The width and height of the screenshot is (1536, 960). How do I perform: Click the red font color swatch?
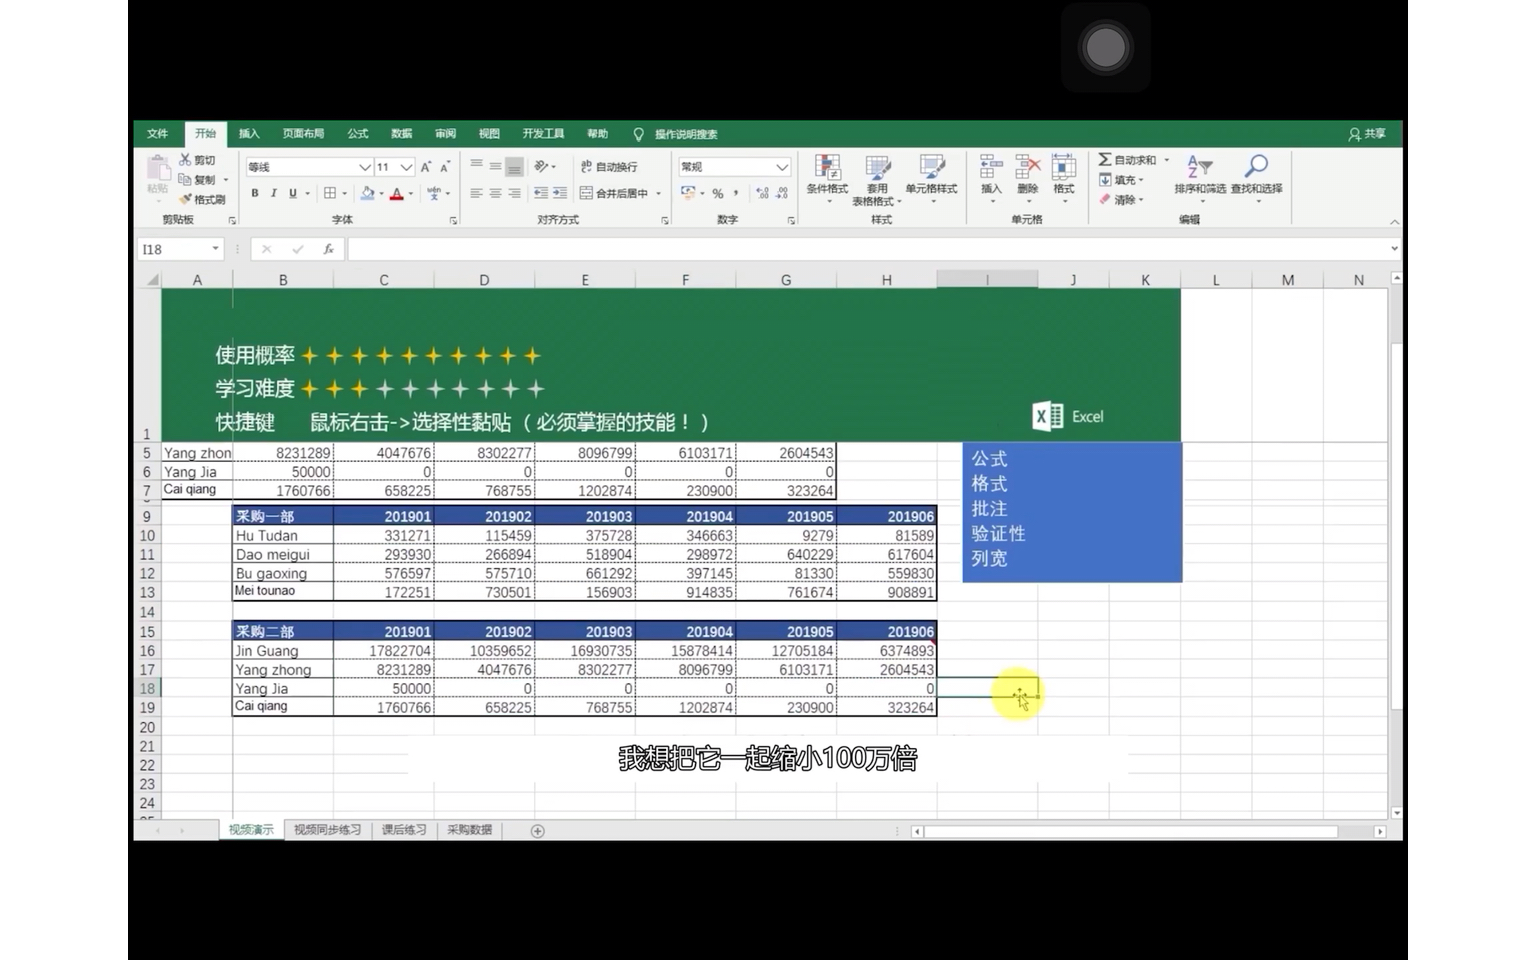(x=397, y=198)
